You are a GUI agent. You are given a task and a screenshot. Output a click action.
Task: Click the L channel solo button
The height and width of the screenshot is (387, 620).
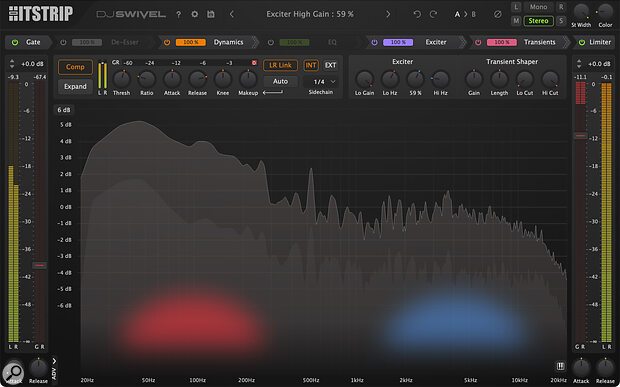516,7
